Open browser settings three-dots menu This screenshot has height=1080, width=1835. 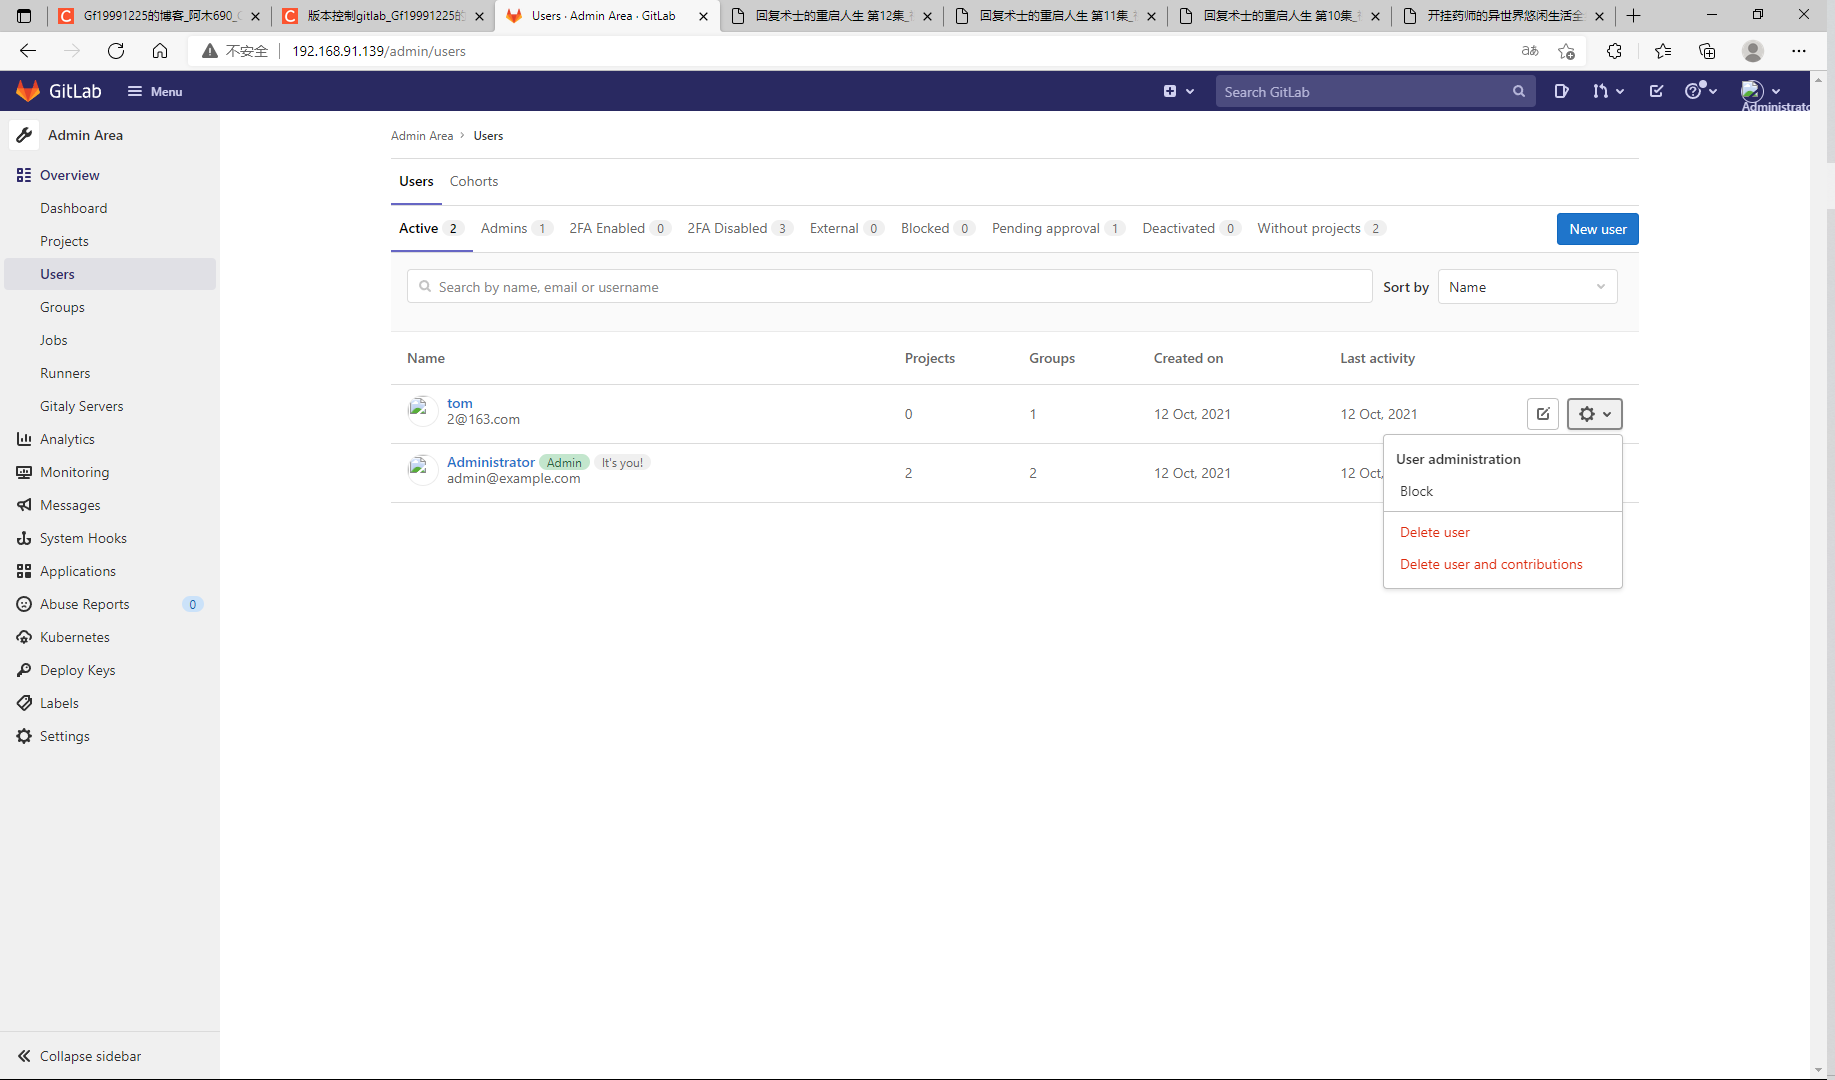[x=1799, y=51]
